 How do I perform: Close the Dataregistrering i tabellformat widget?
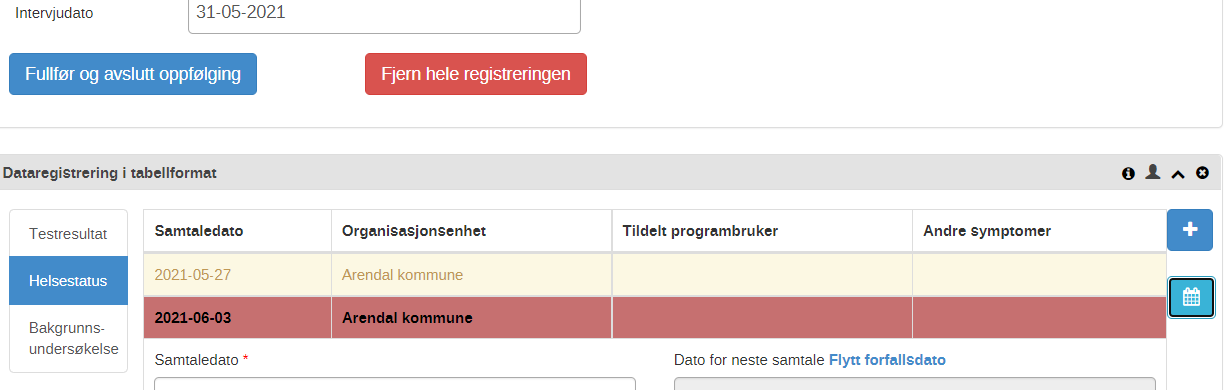point(1203,173)
